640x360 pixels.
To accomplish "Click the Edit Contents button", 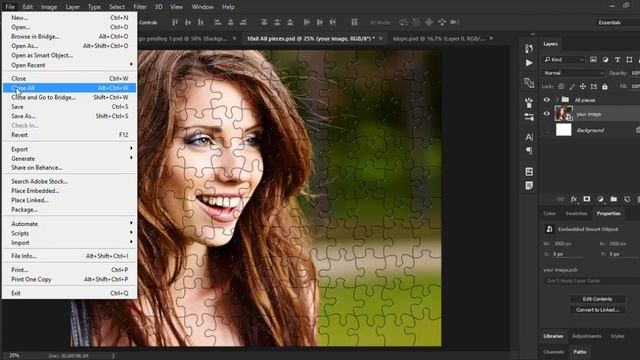I will point(597,299).
